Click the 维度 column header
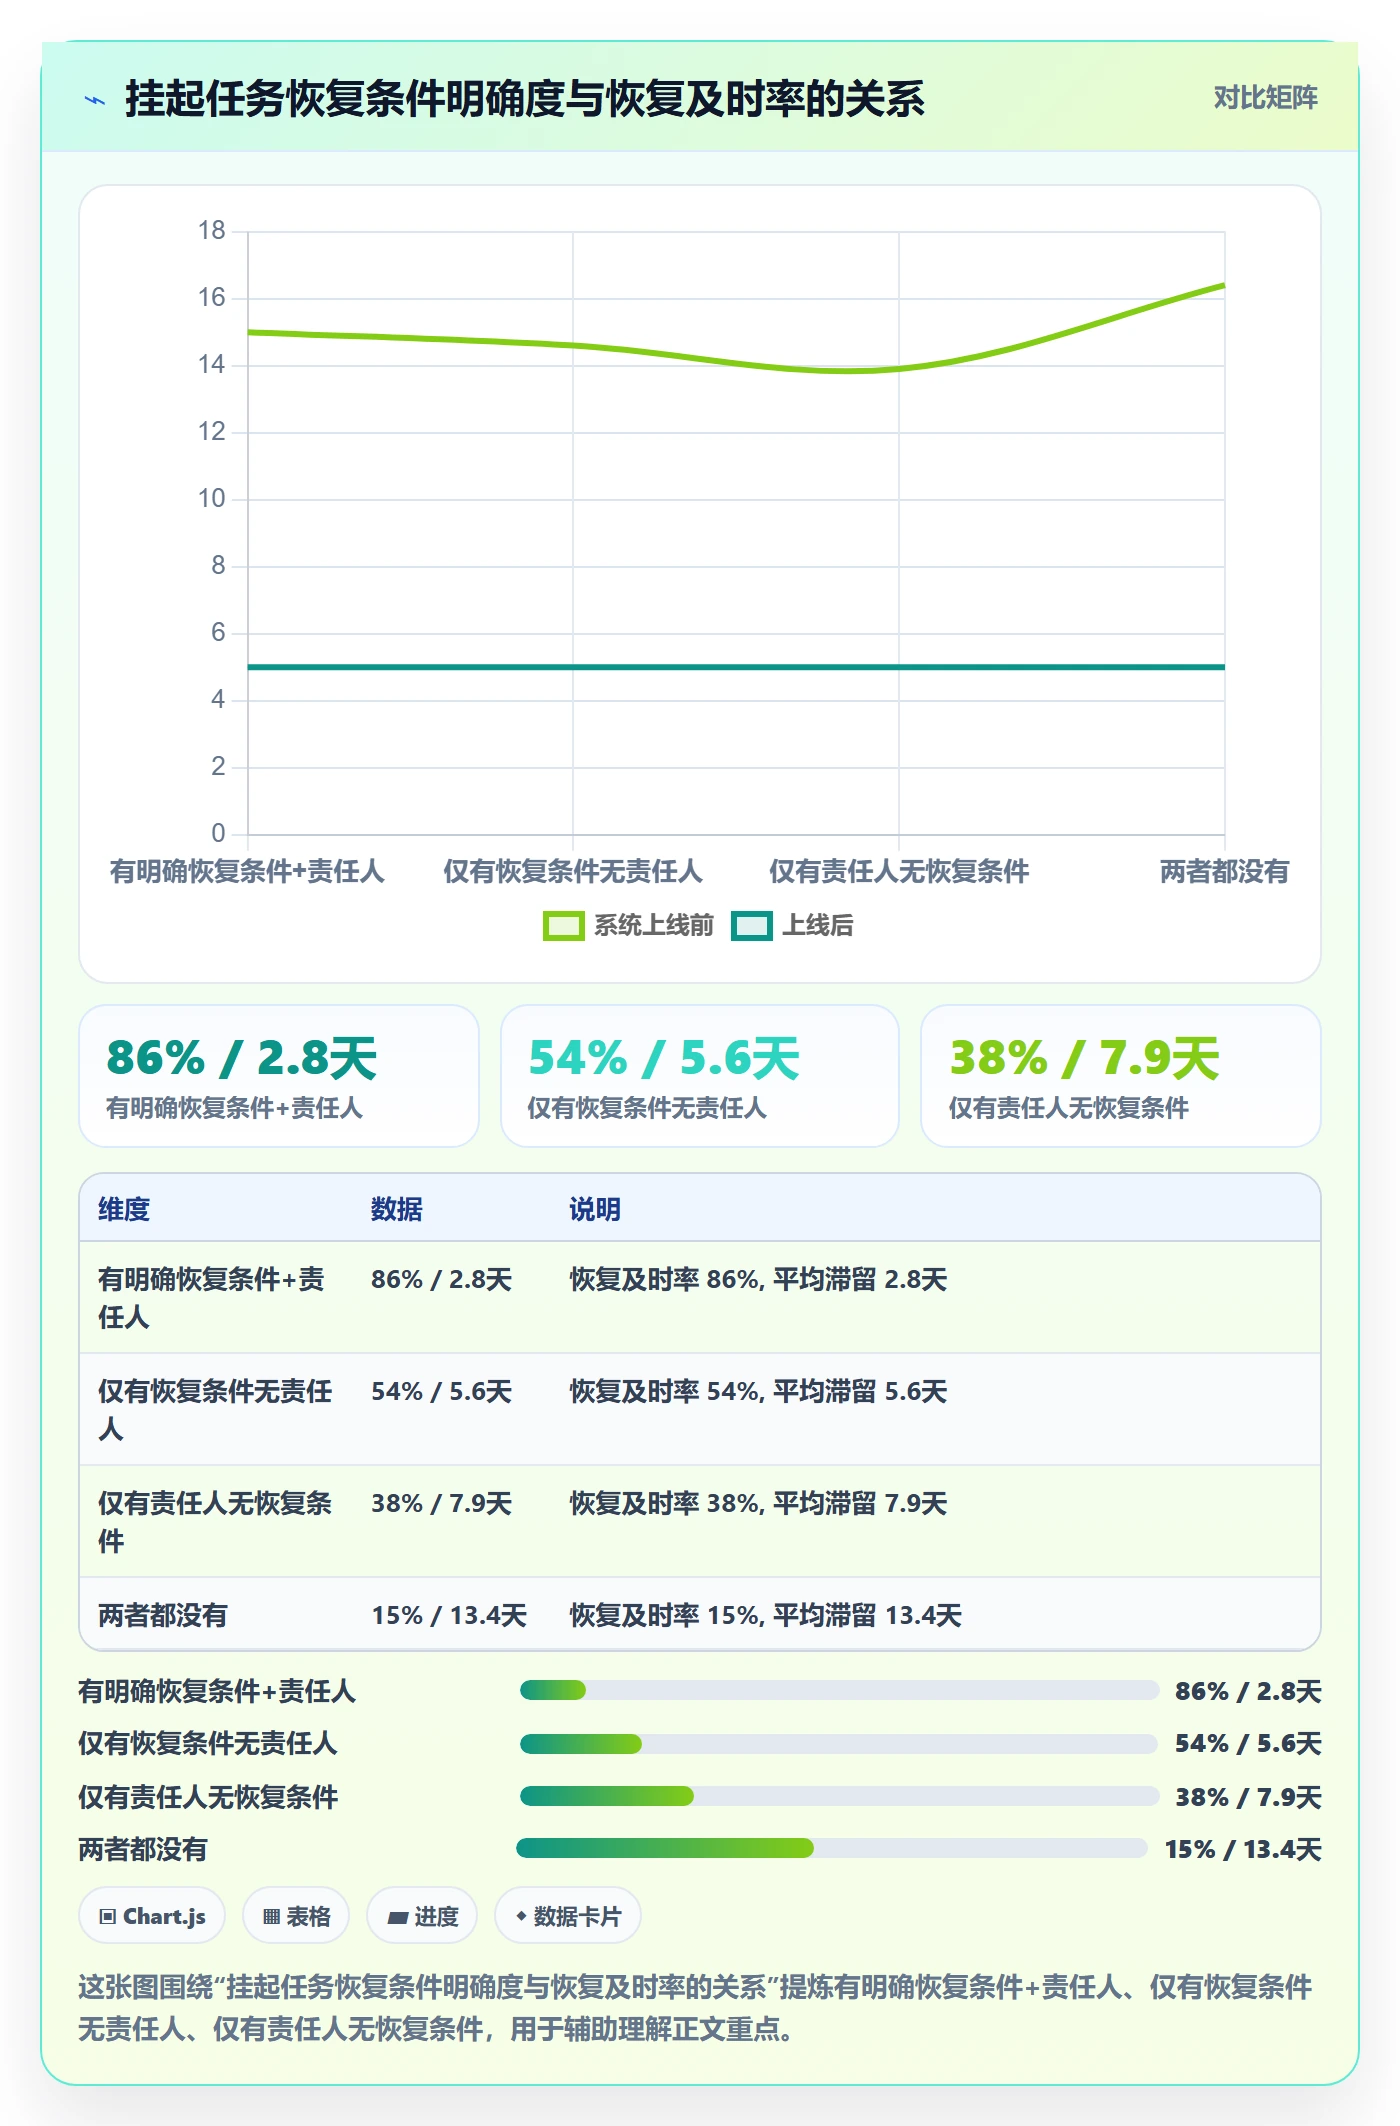 (124, 1209)
